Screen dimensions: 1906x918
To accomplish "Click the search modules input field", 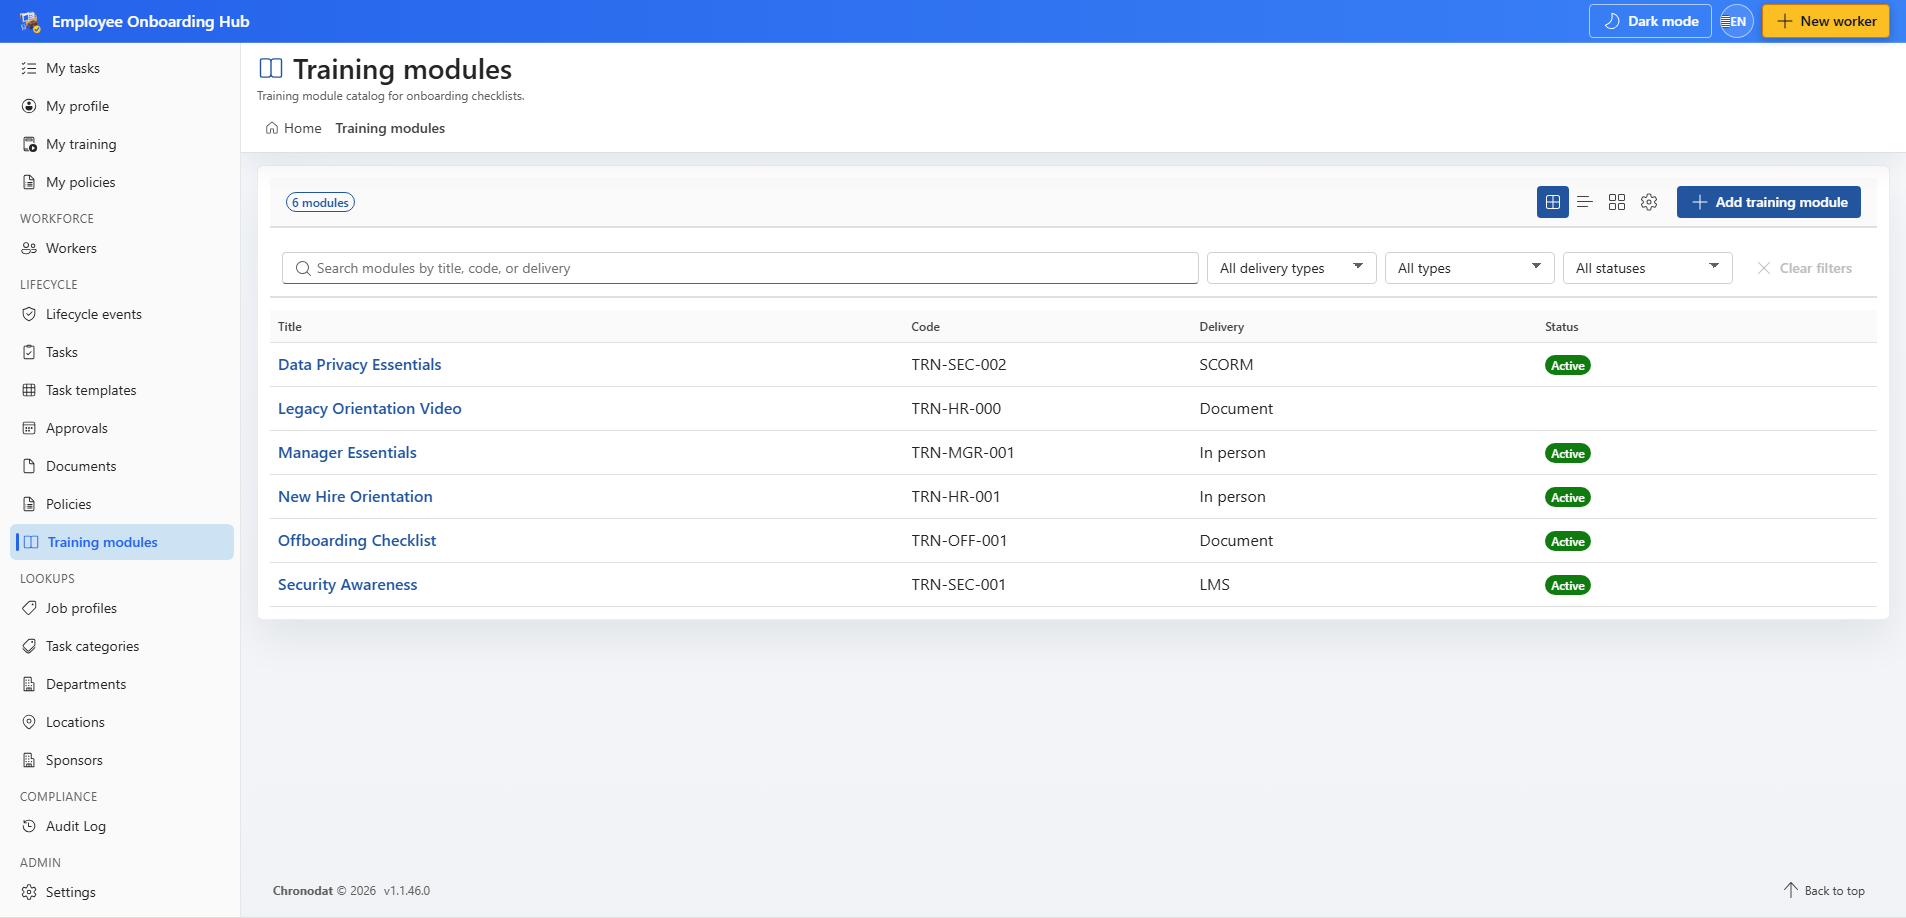I will pos(740,268).
